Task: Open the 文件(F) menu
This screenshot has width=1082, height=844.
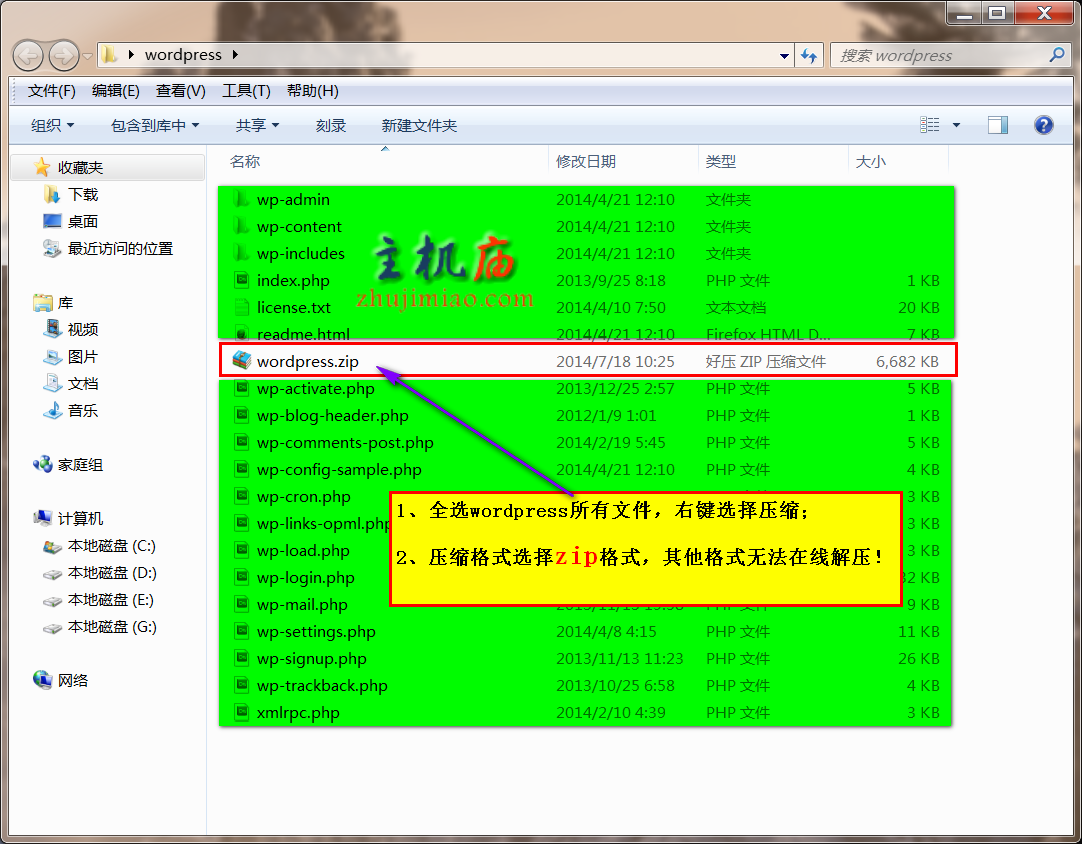Action: point(52,90)
